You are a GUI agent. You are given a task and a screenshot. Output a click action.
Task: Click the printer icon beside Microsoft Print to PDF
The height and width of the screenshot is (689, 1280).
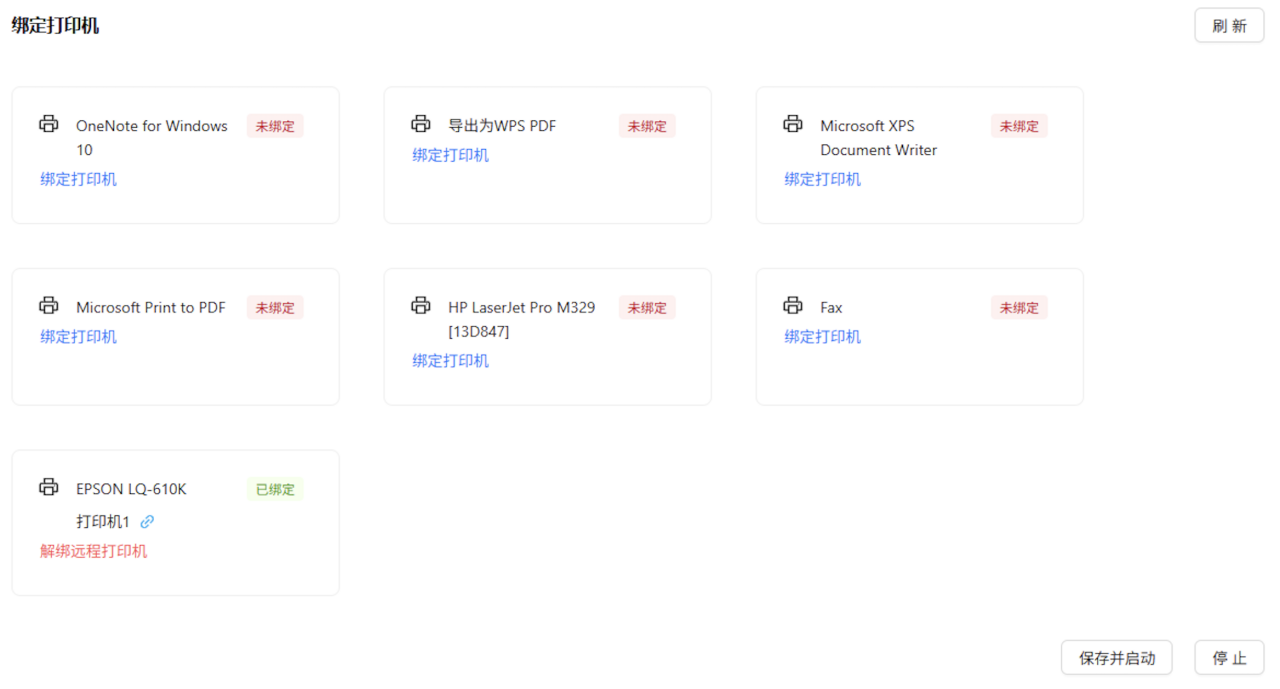coord(48,306)
